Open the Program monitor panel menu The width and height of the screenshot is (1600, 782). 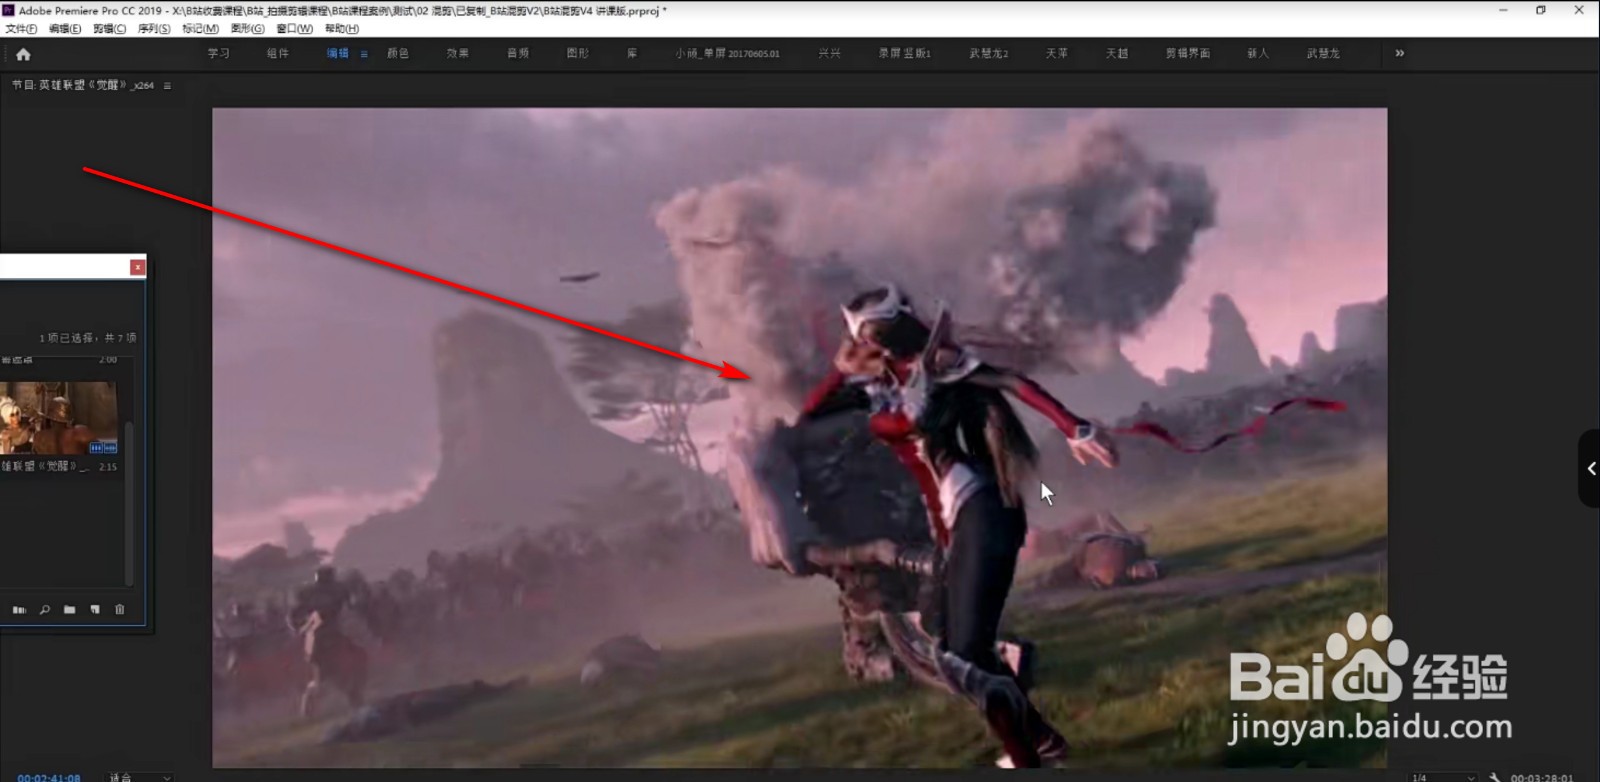coord(167,86)
